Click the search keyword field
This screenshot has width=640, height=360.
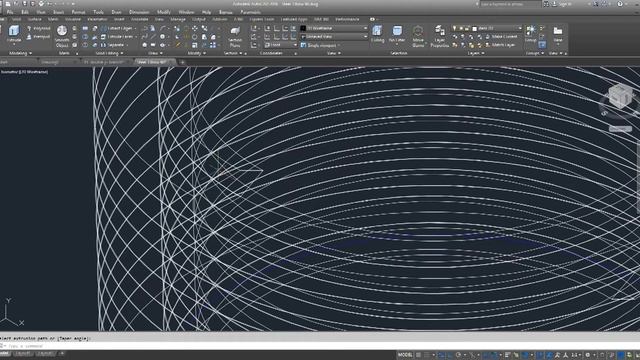click(x=510, y=4)
